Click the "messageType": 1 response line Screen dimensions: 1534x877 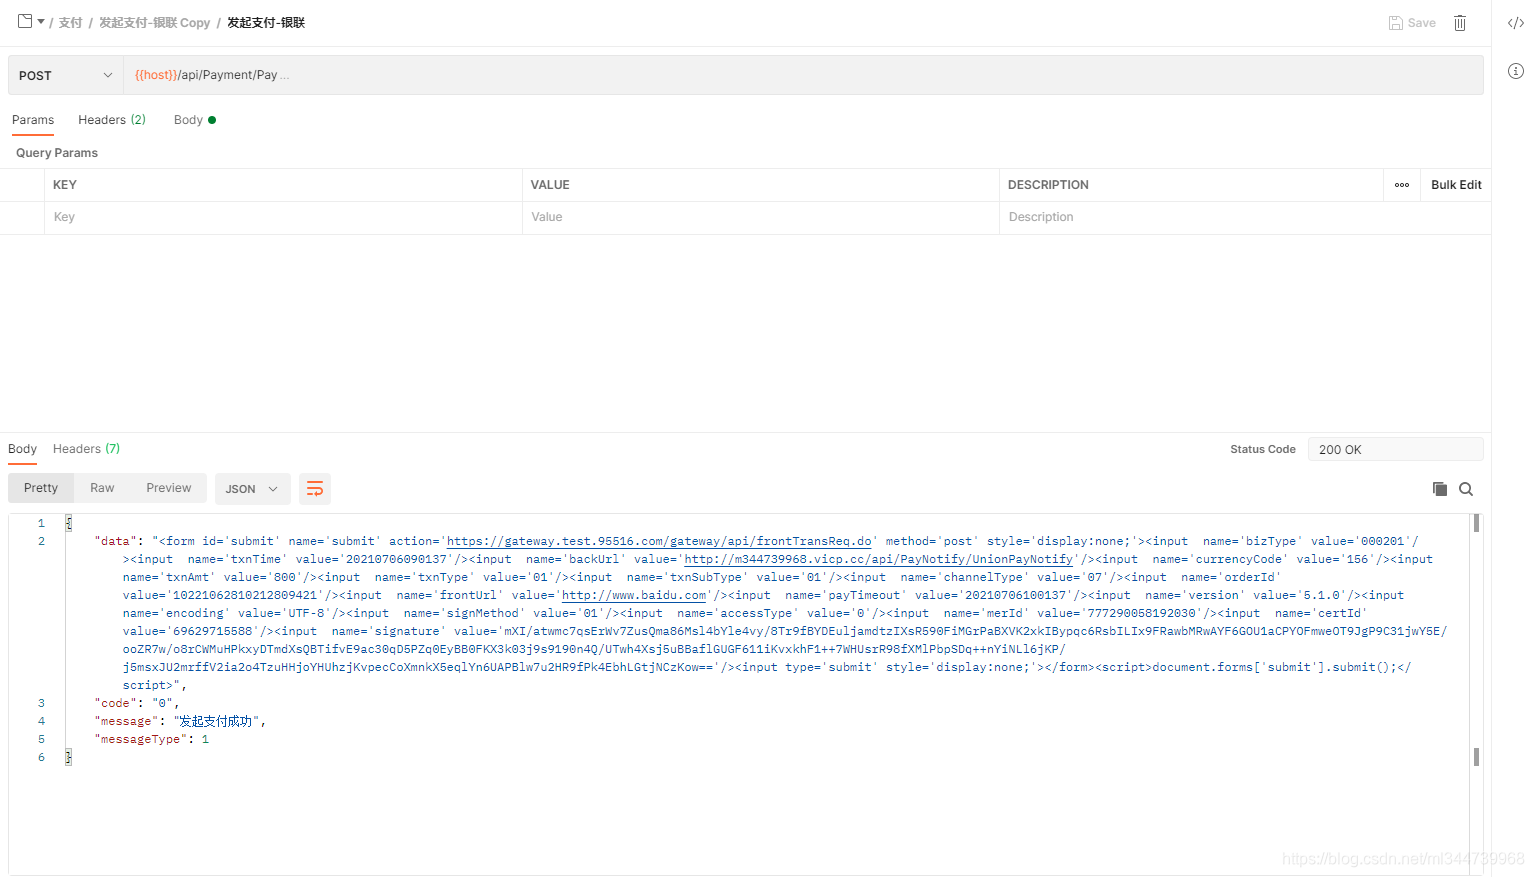152,739
